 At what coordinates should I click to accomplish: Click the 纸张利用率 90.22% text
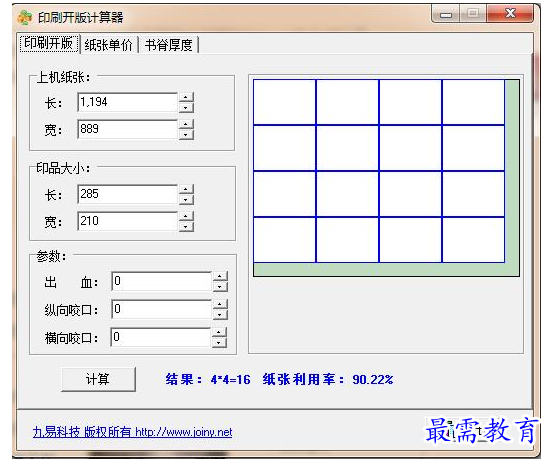(x=328, y=379)
